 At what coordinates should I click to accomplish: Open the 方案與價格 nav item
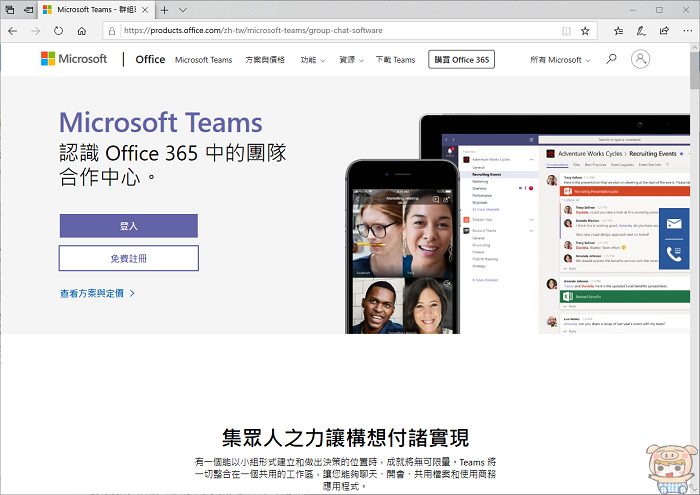[x=266, y=60]
